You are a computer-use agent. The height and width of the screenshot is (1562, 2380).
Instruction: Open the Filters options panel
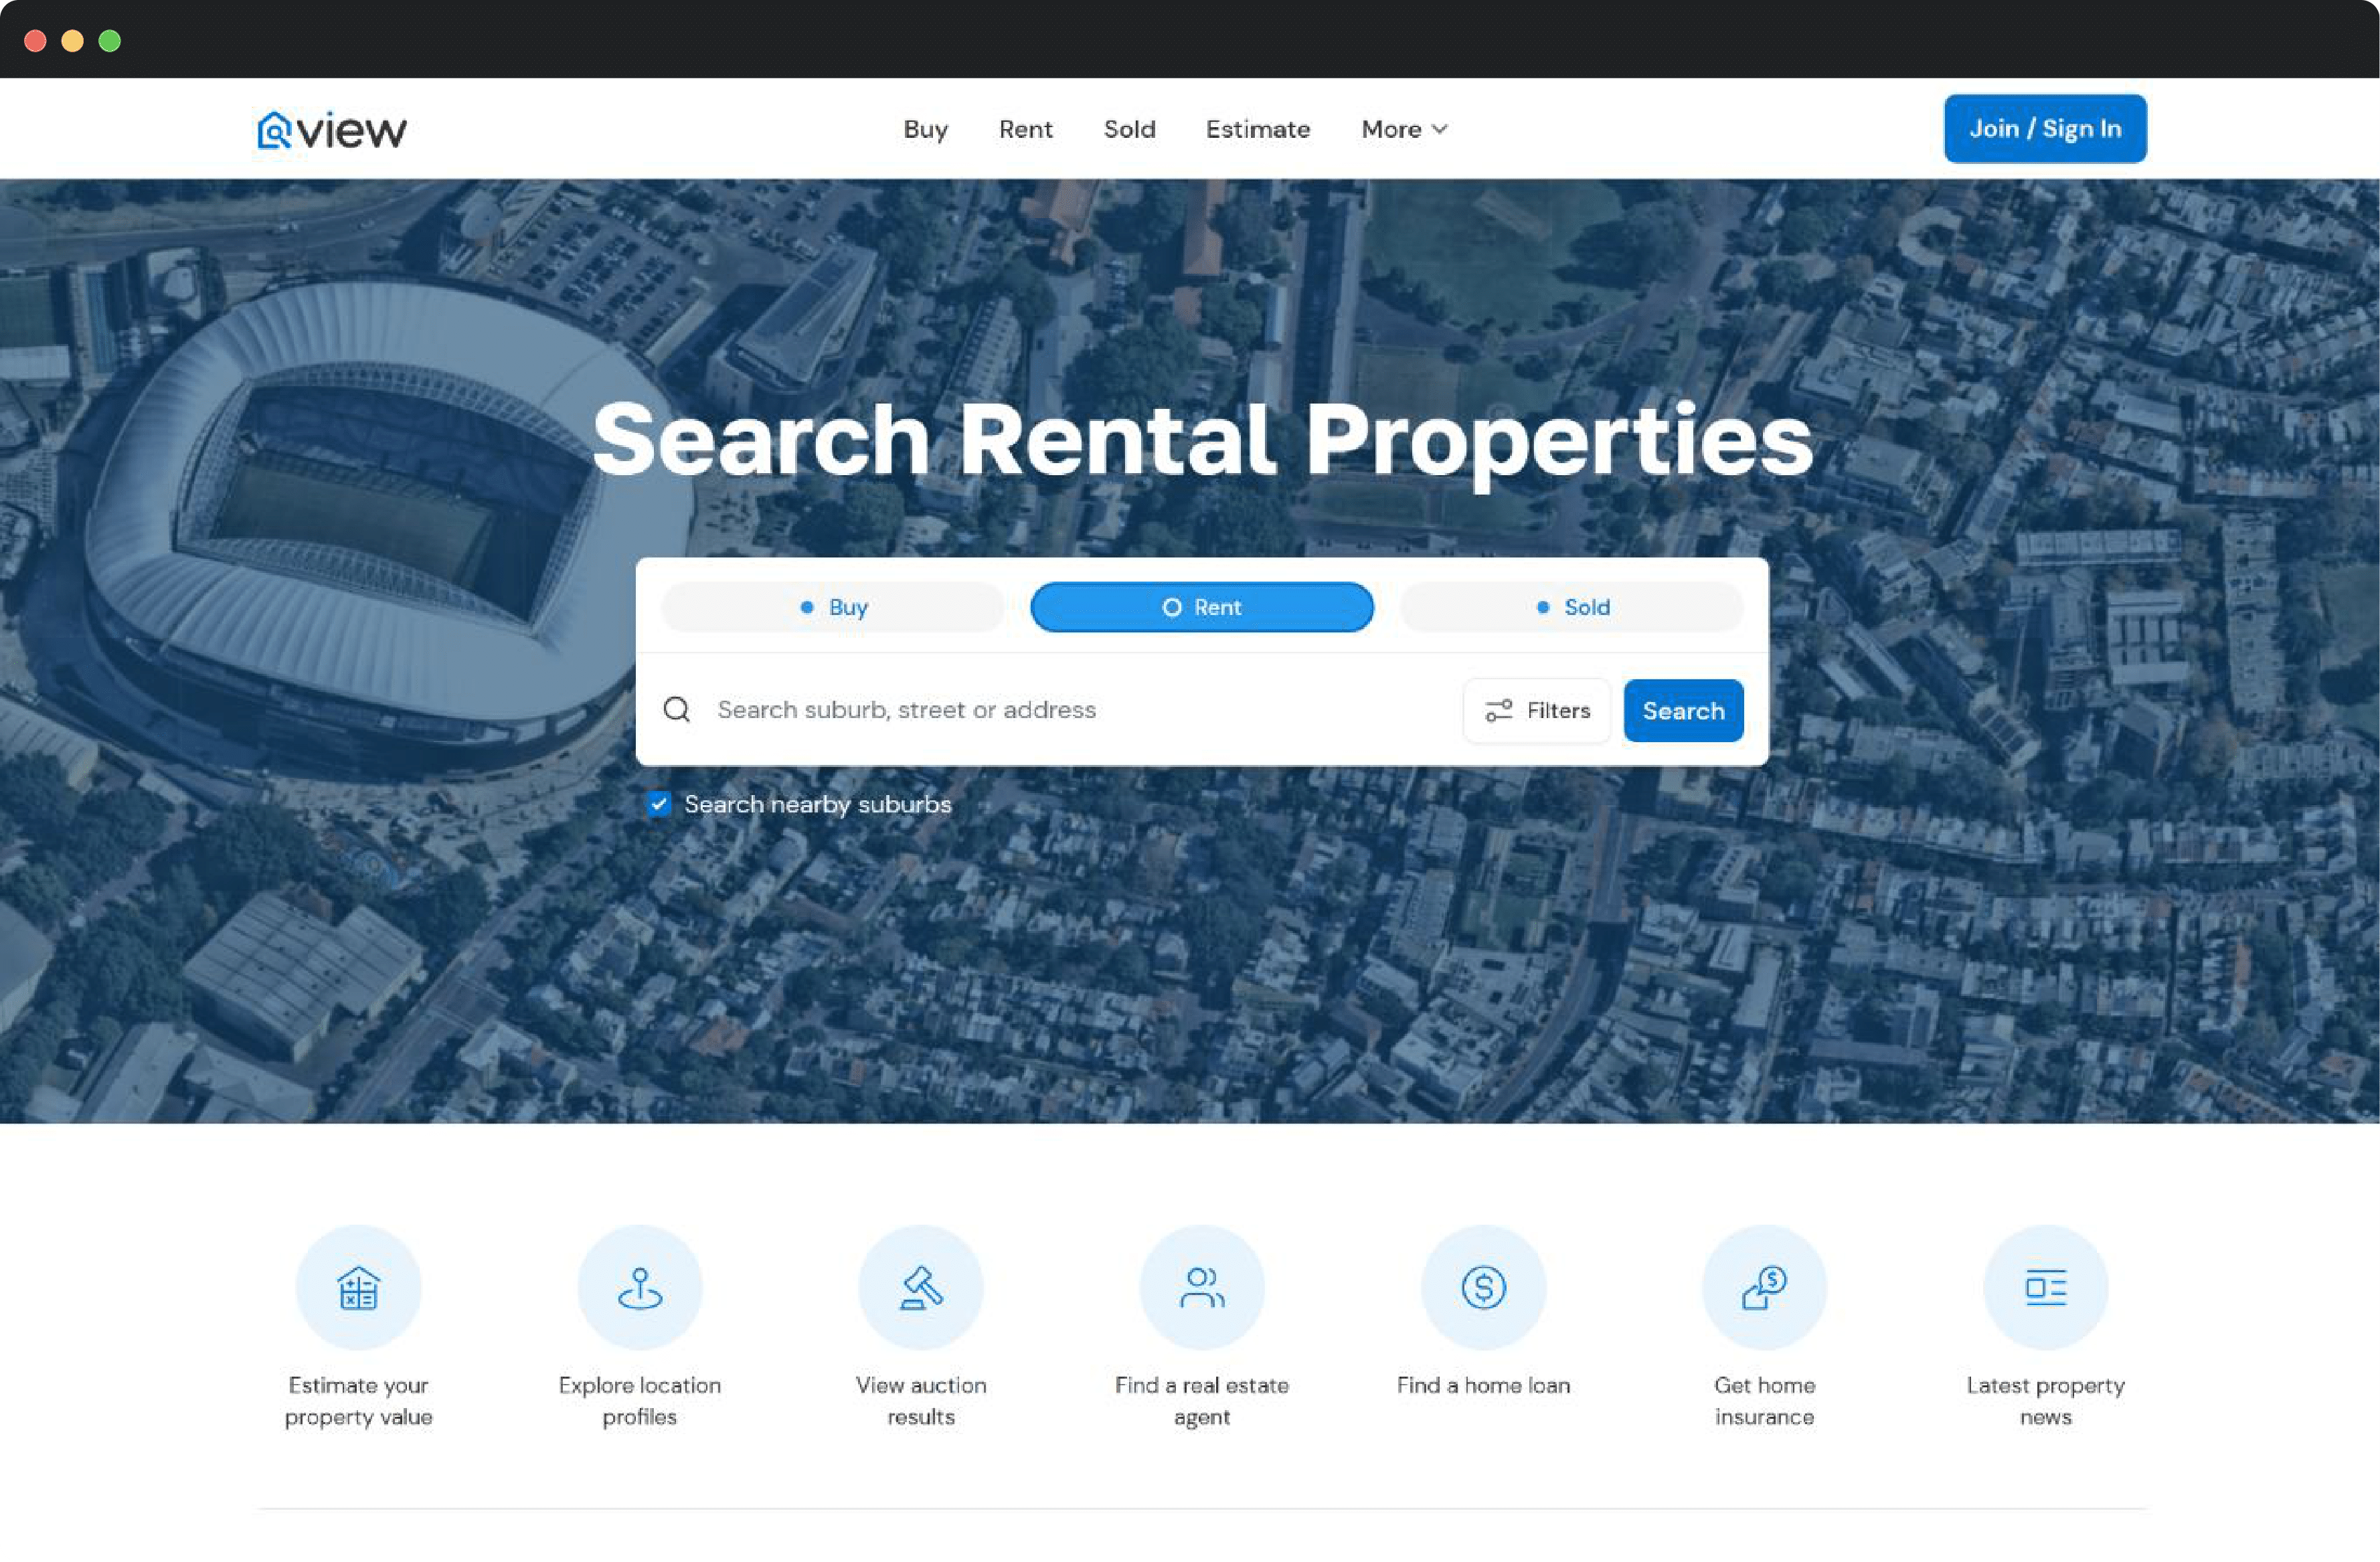1537,711
